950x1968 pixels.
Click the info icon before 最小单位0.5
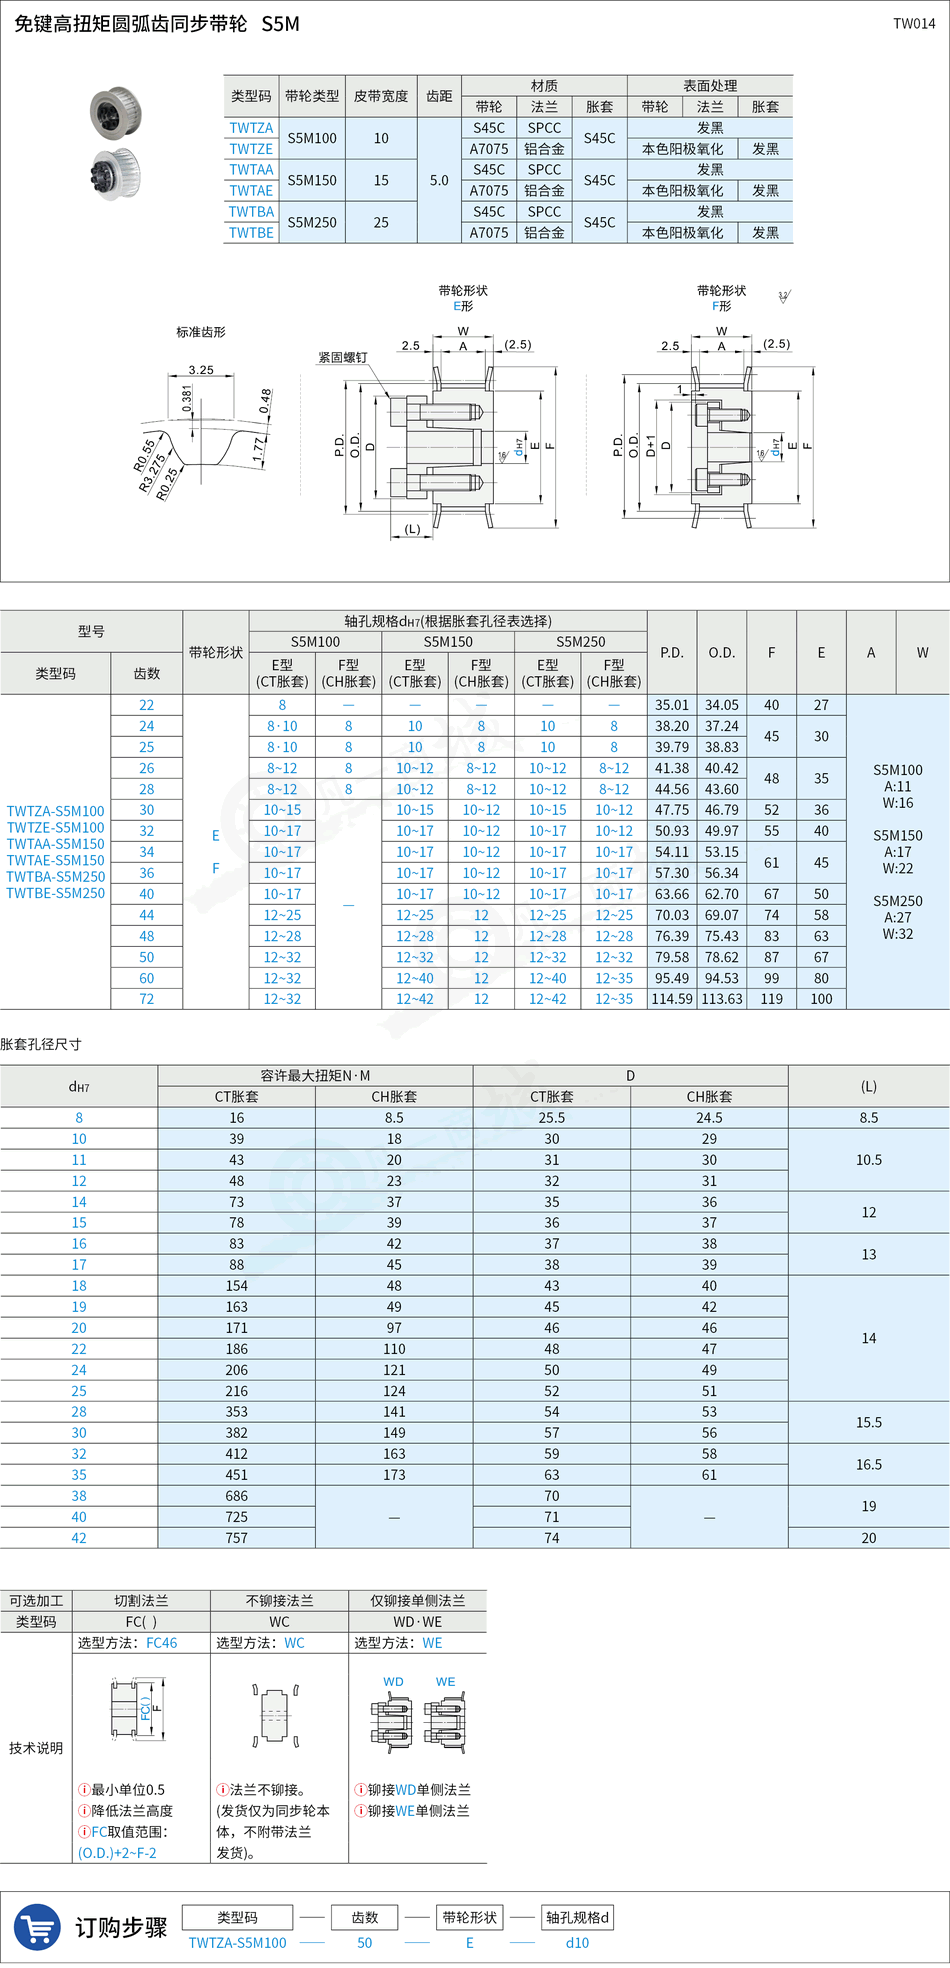[84, 1789]
